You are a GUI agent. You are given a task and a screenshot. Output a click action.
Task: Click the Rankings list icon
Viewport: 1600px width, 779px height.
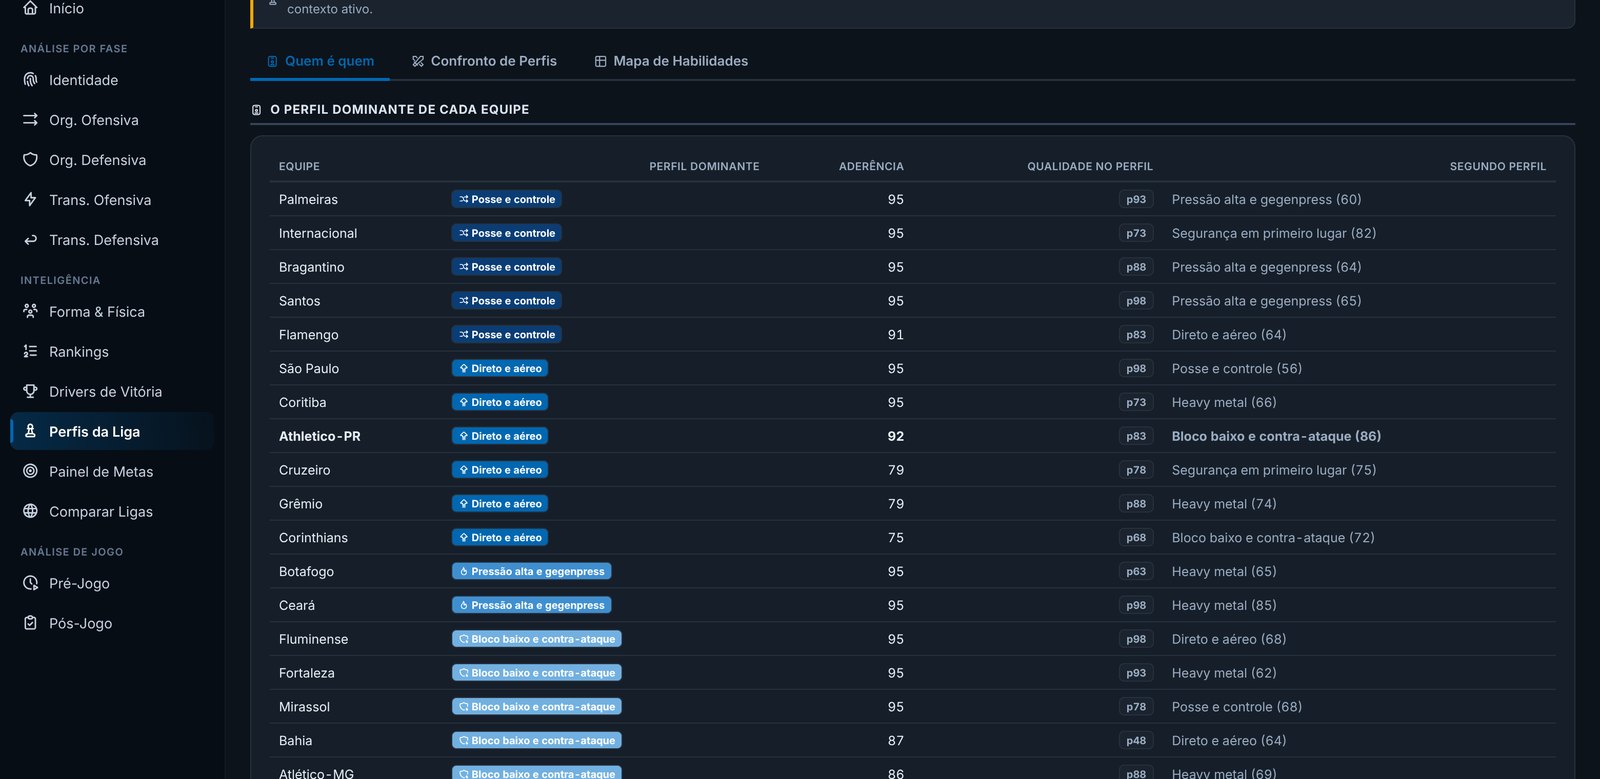point(30,351)
